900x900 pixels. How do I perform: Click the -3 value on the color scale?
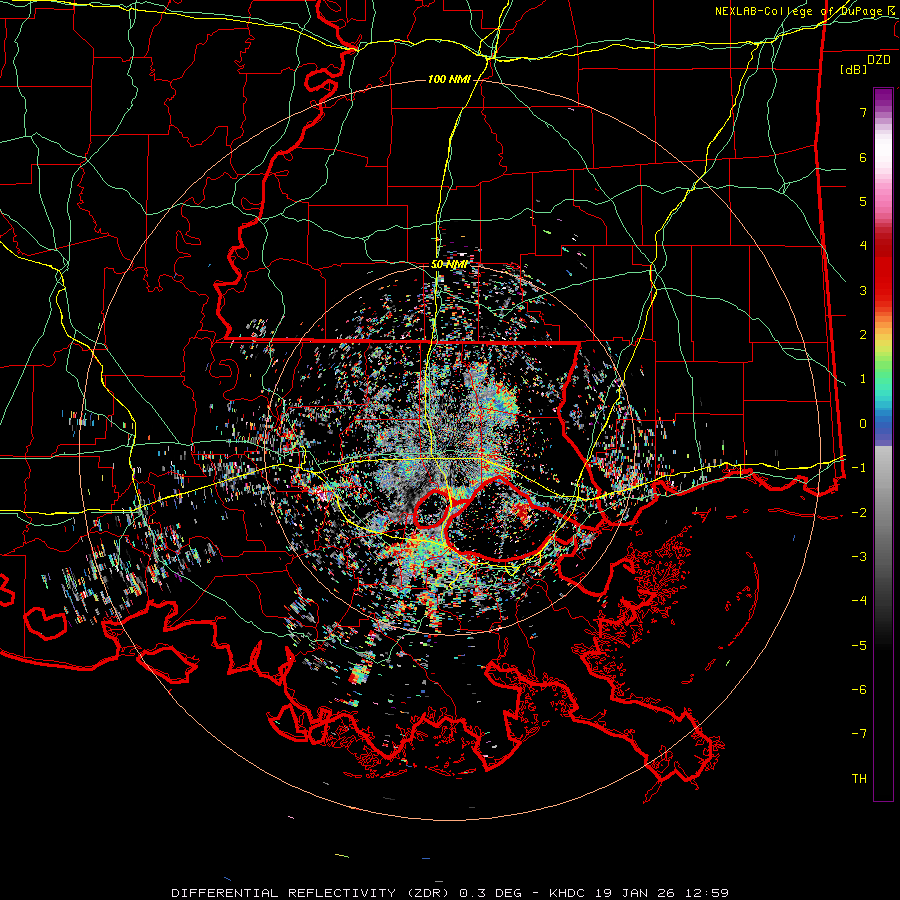pyautogui.click(x=859, y=557)
